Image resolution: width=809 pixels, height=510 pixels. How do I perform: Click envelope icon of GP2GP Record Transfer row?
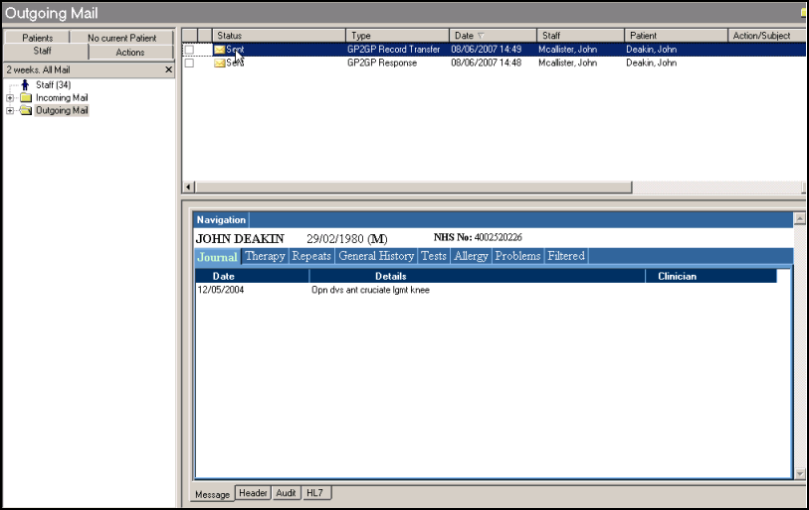pyautogui.click(x=219, y=49)
